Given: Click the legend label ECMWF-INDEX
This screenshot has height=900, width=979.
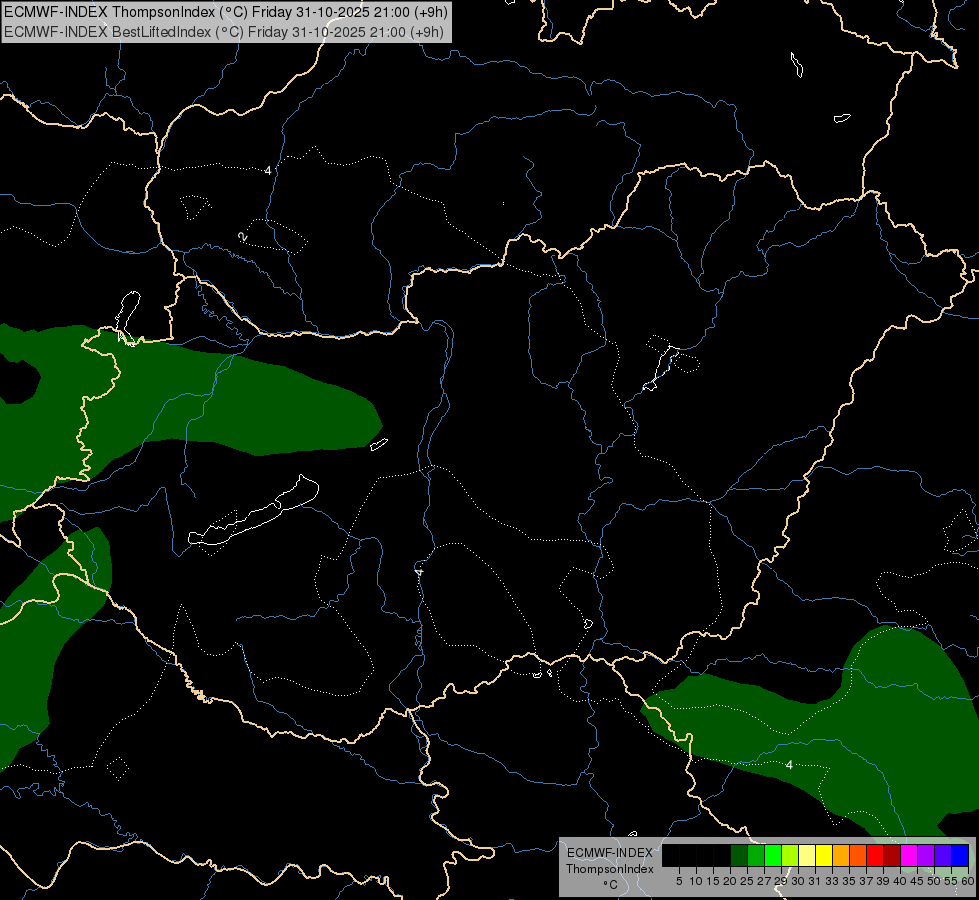Looking at the screenshot, I should (x=610, y=853).
